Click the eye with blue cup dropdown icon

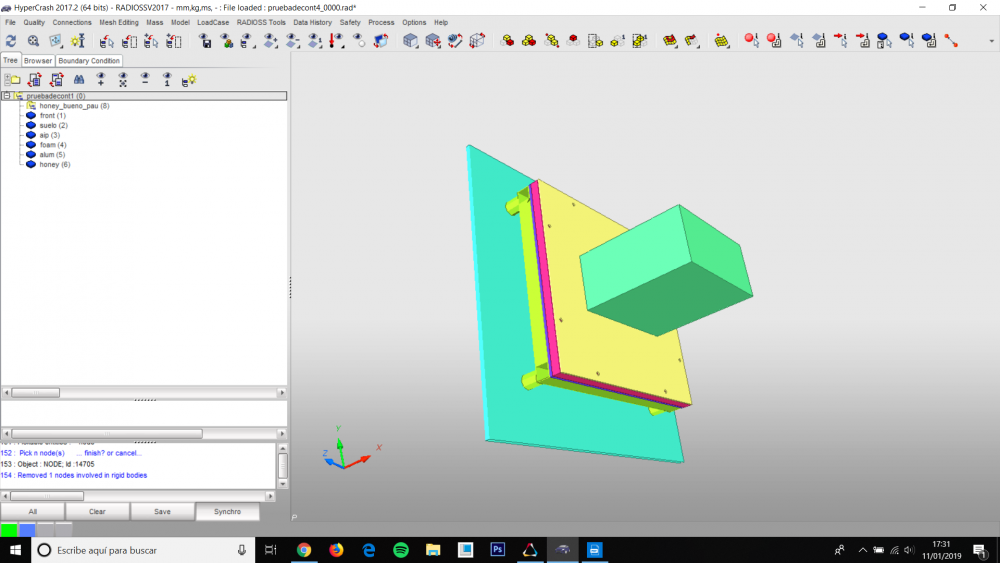(246, 41)
